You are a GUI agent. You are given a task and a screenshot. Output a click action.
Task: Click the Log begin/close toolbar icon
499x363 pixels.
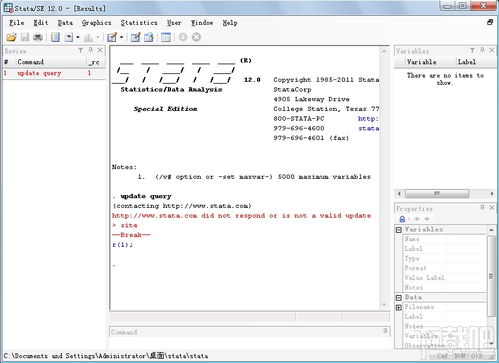[55, 37]
